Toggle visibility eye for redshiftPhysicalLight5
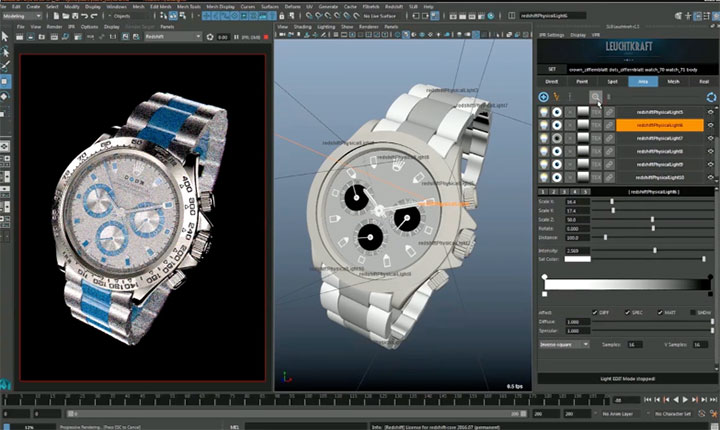The height and width of the screenshot is (430, 720). coord(711,112)
